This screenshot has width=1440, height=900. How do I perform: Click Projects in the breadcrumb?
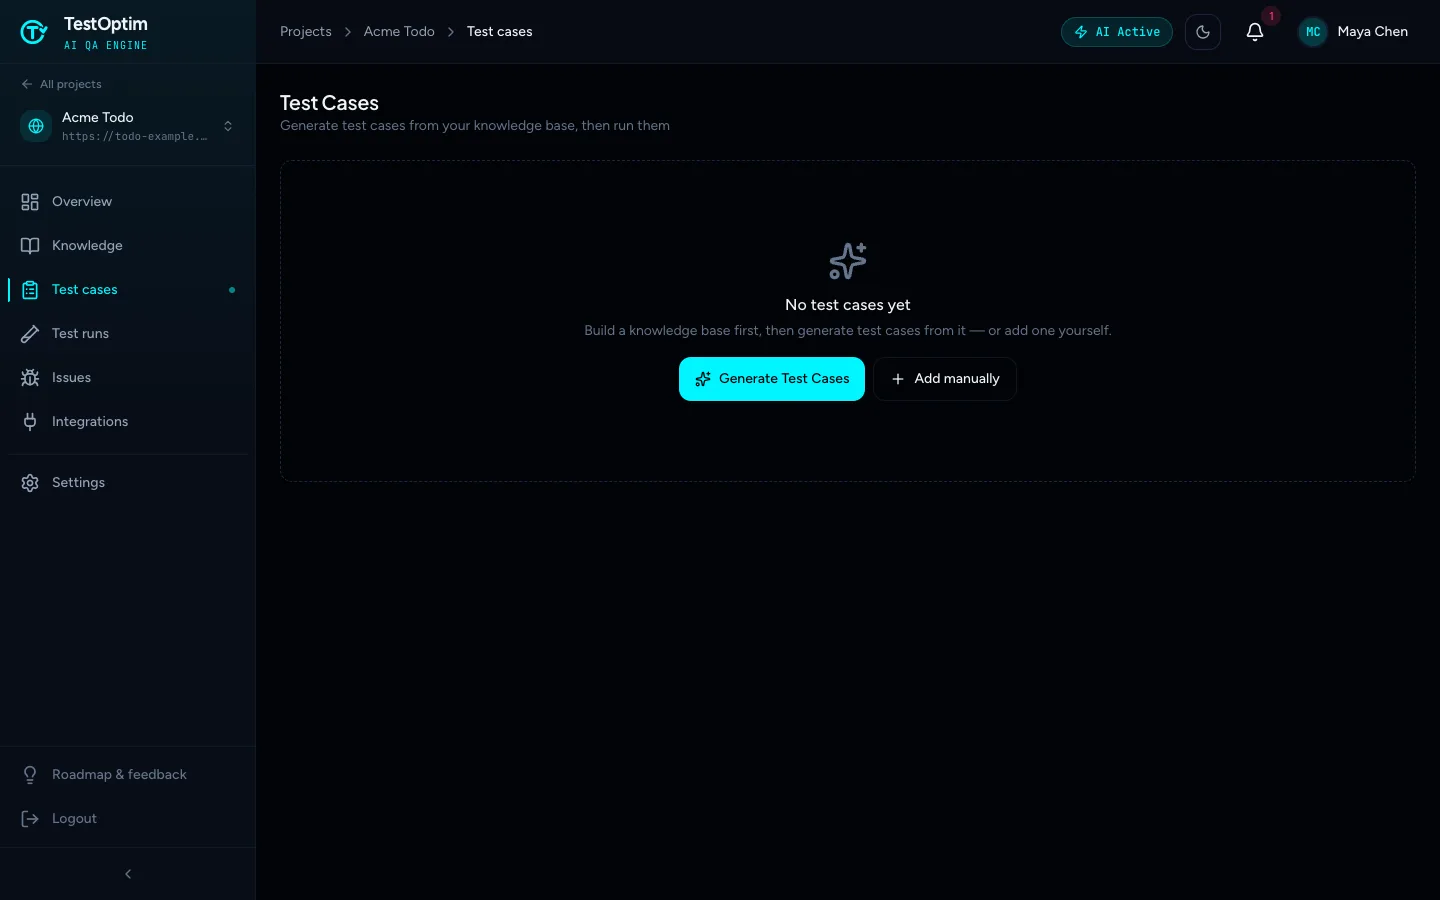(306, 32)
